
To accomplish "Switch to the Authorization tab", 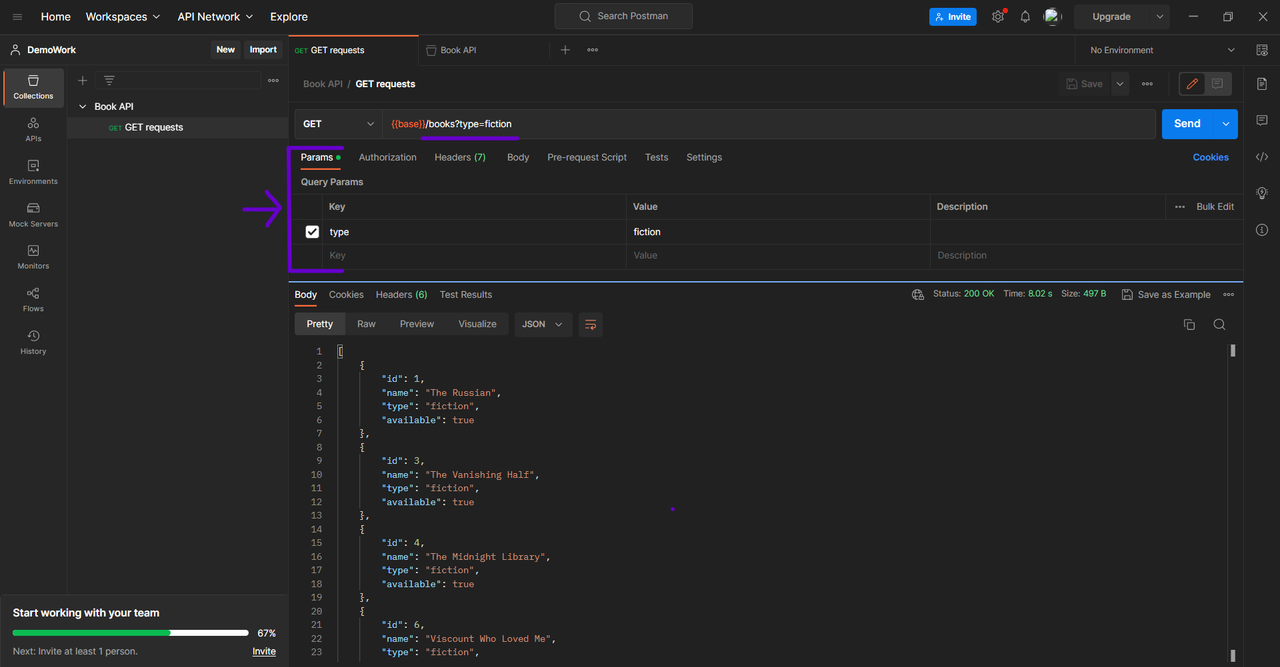I will (388, 158).
